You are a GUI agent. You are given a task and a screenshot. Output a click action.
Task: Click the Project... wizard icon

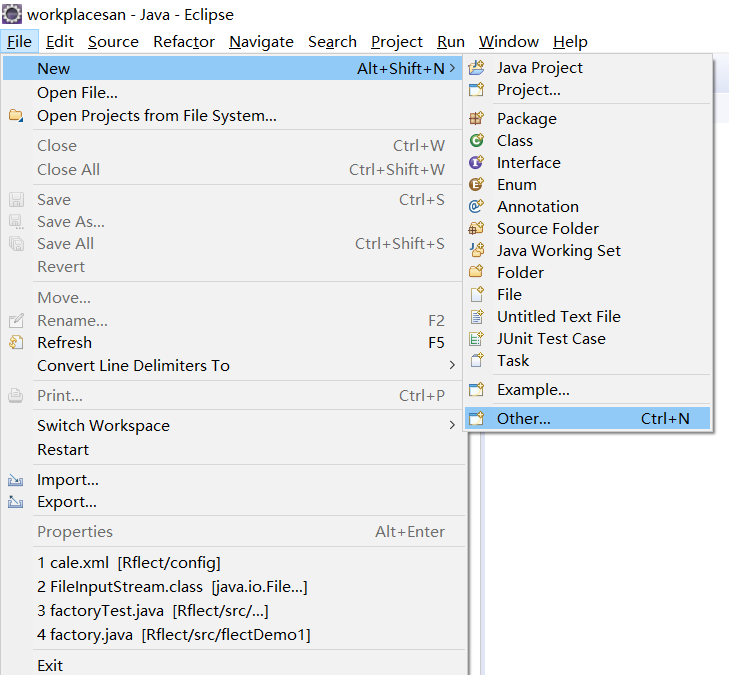point(476,89)
